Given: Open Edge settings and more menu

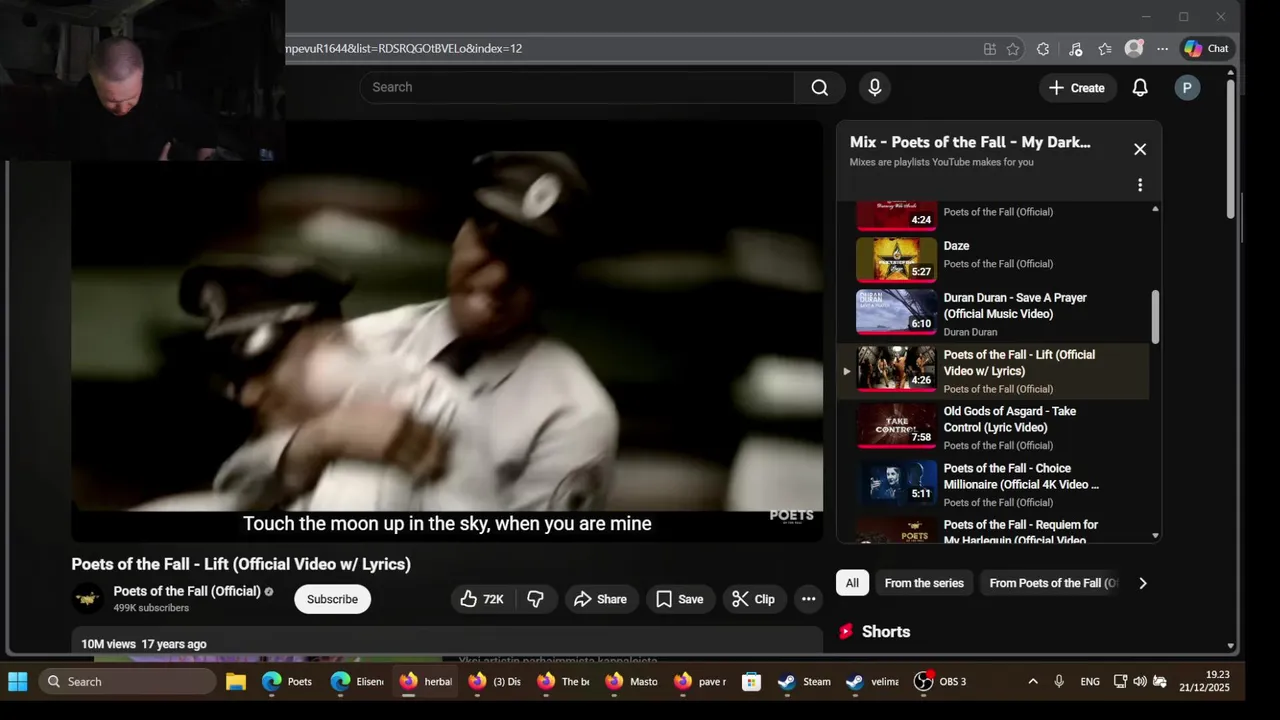Looking at the screenshot, I should (x=1162, y=48).
